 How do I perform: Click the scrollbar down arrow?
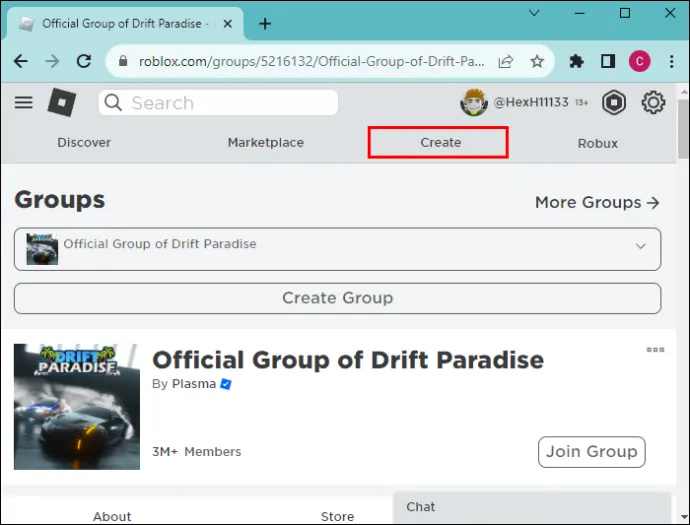point(683,517)
